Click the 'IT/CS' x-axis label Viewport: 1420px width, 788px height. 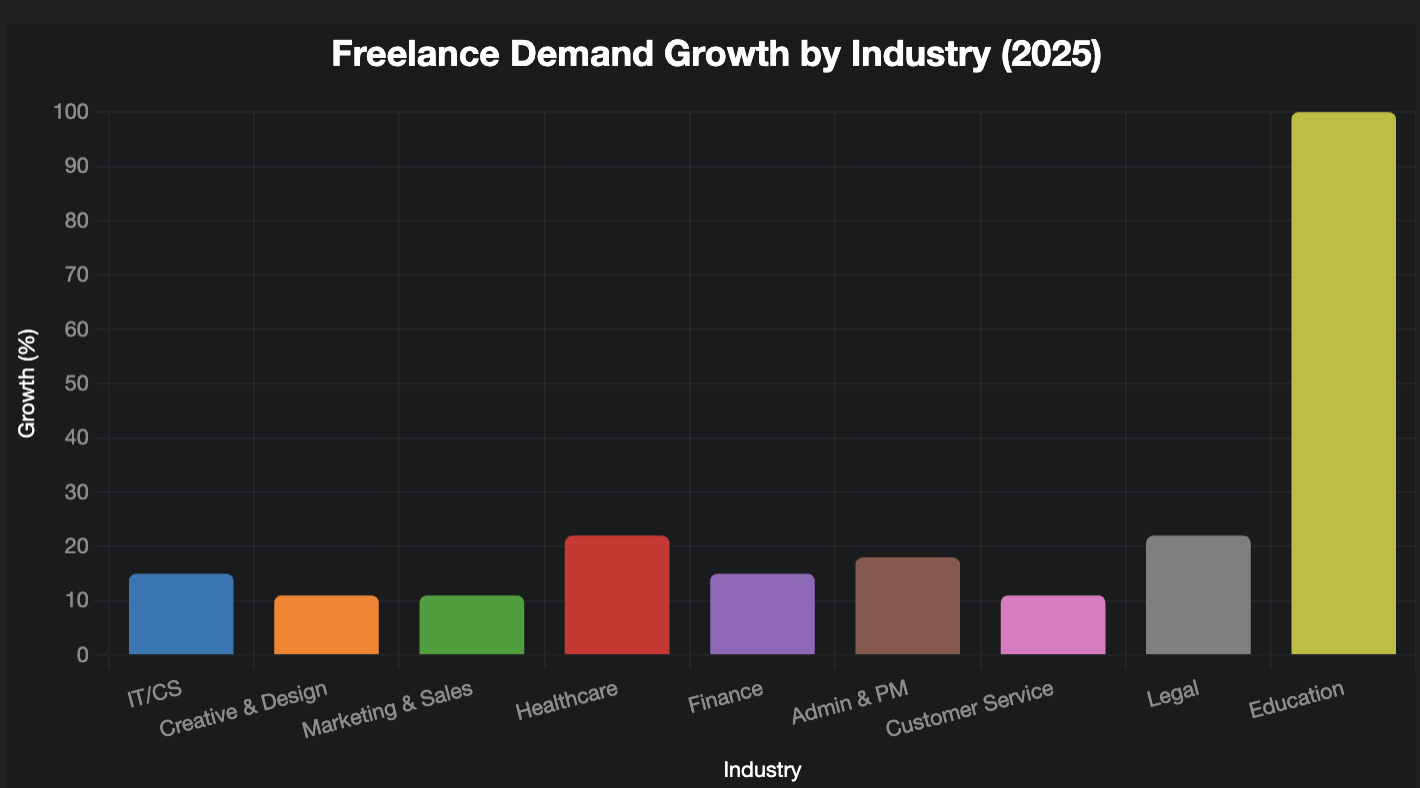[x=154, y=695]
